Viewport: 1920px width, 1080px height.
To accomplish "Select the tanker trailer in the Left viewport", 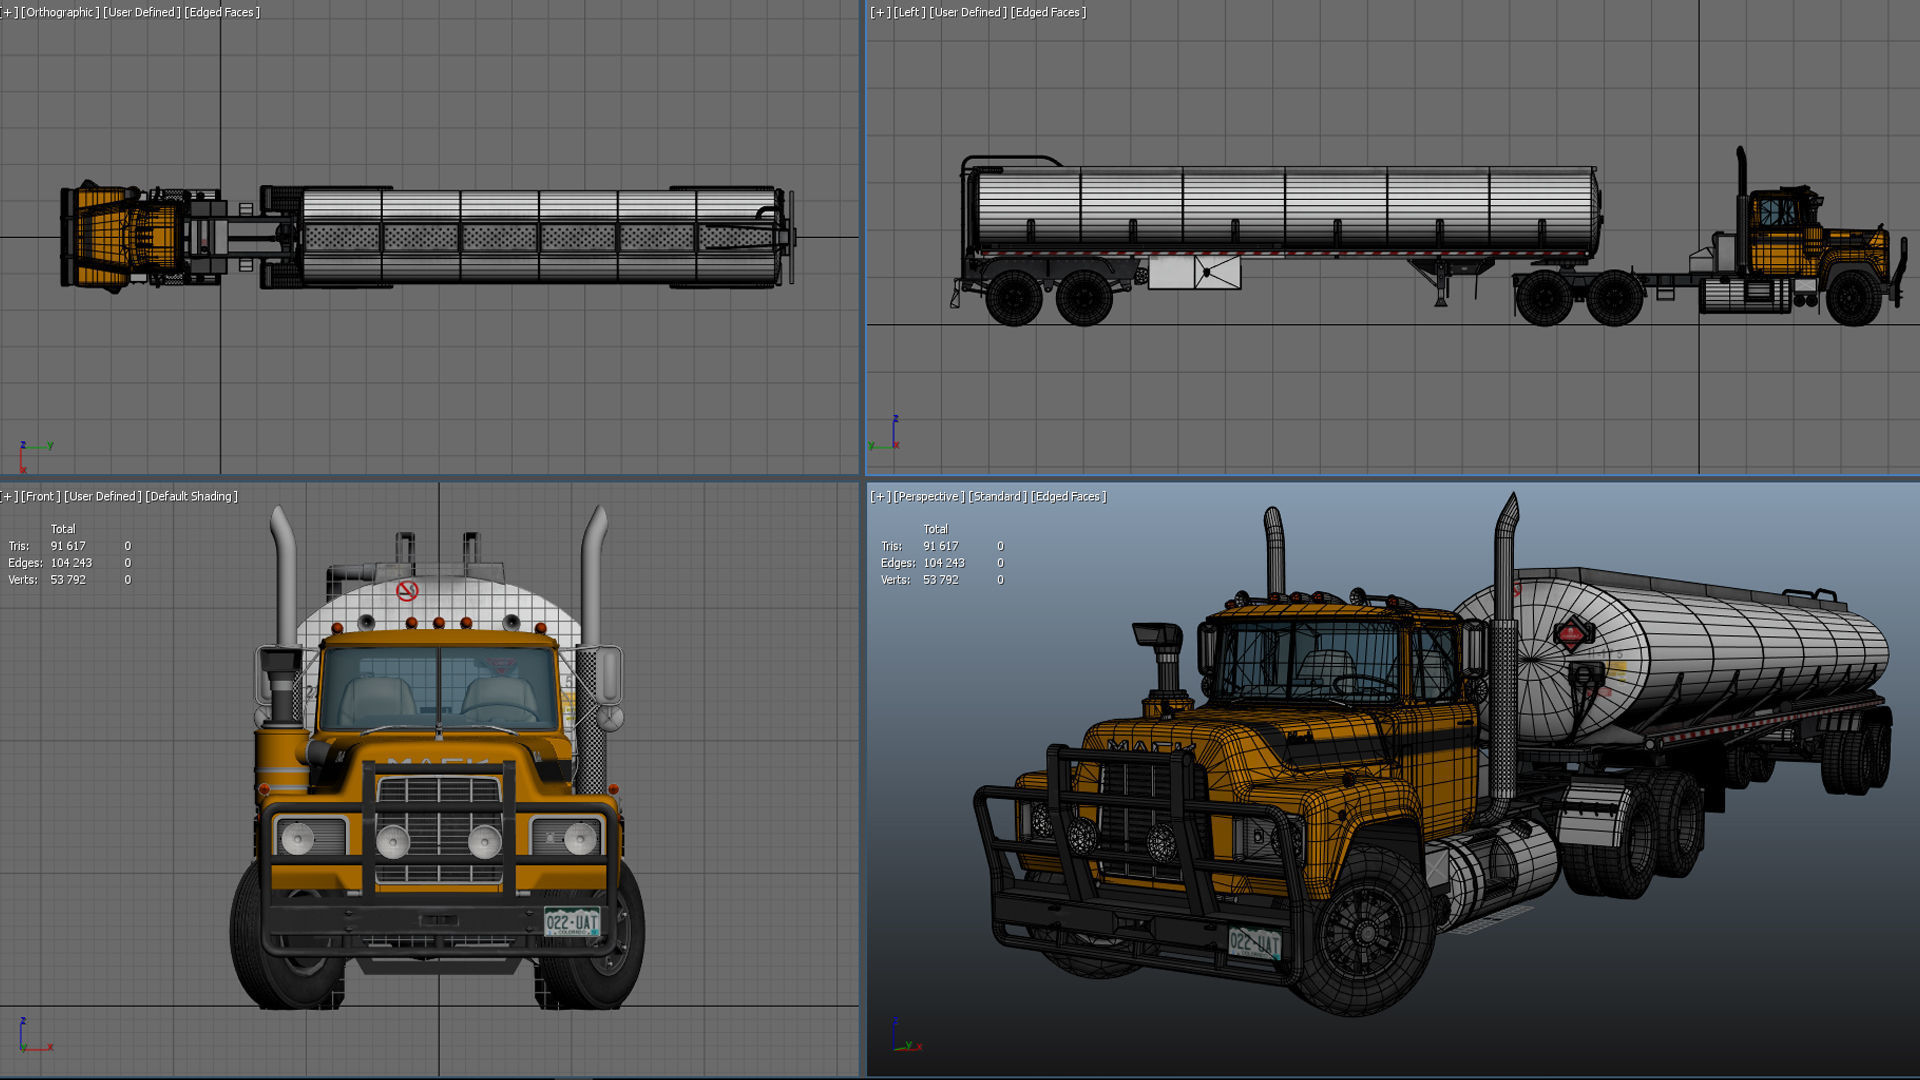I will tap(1285, 207).
